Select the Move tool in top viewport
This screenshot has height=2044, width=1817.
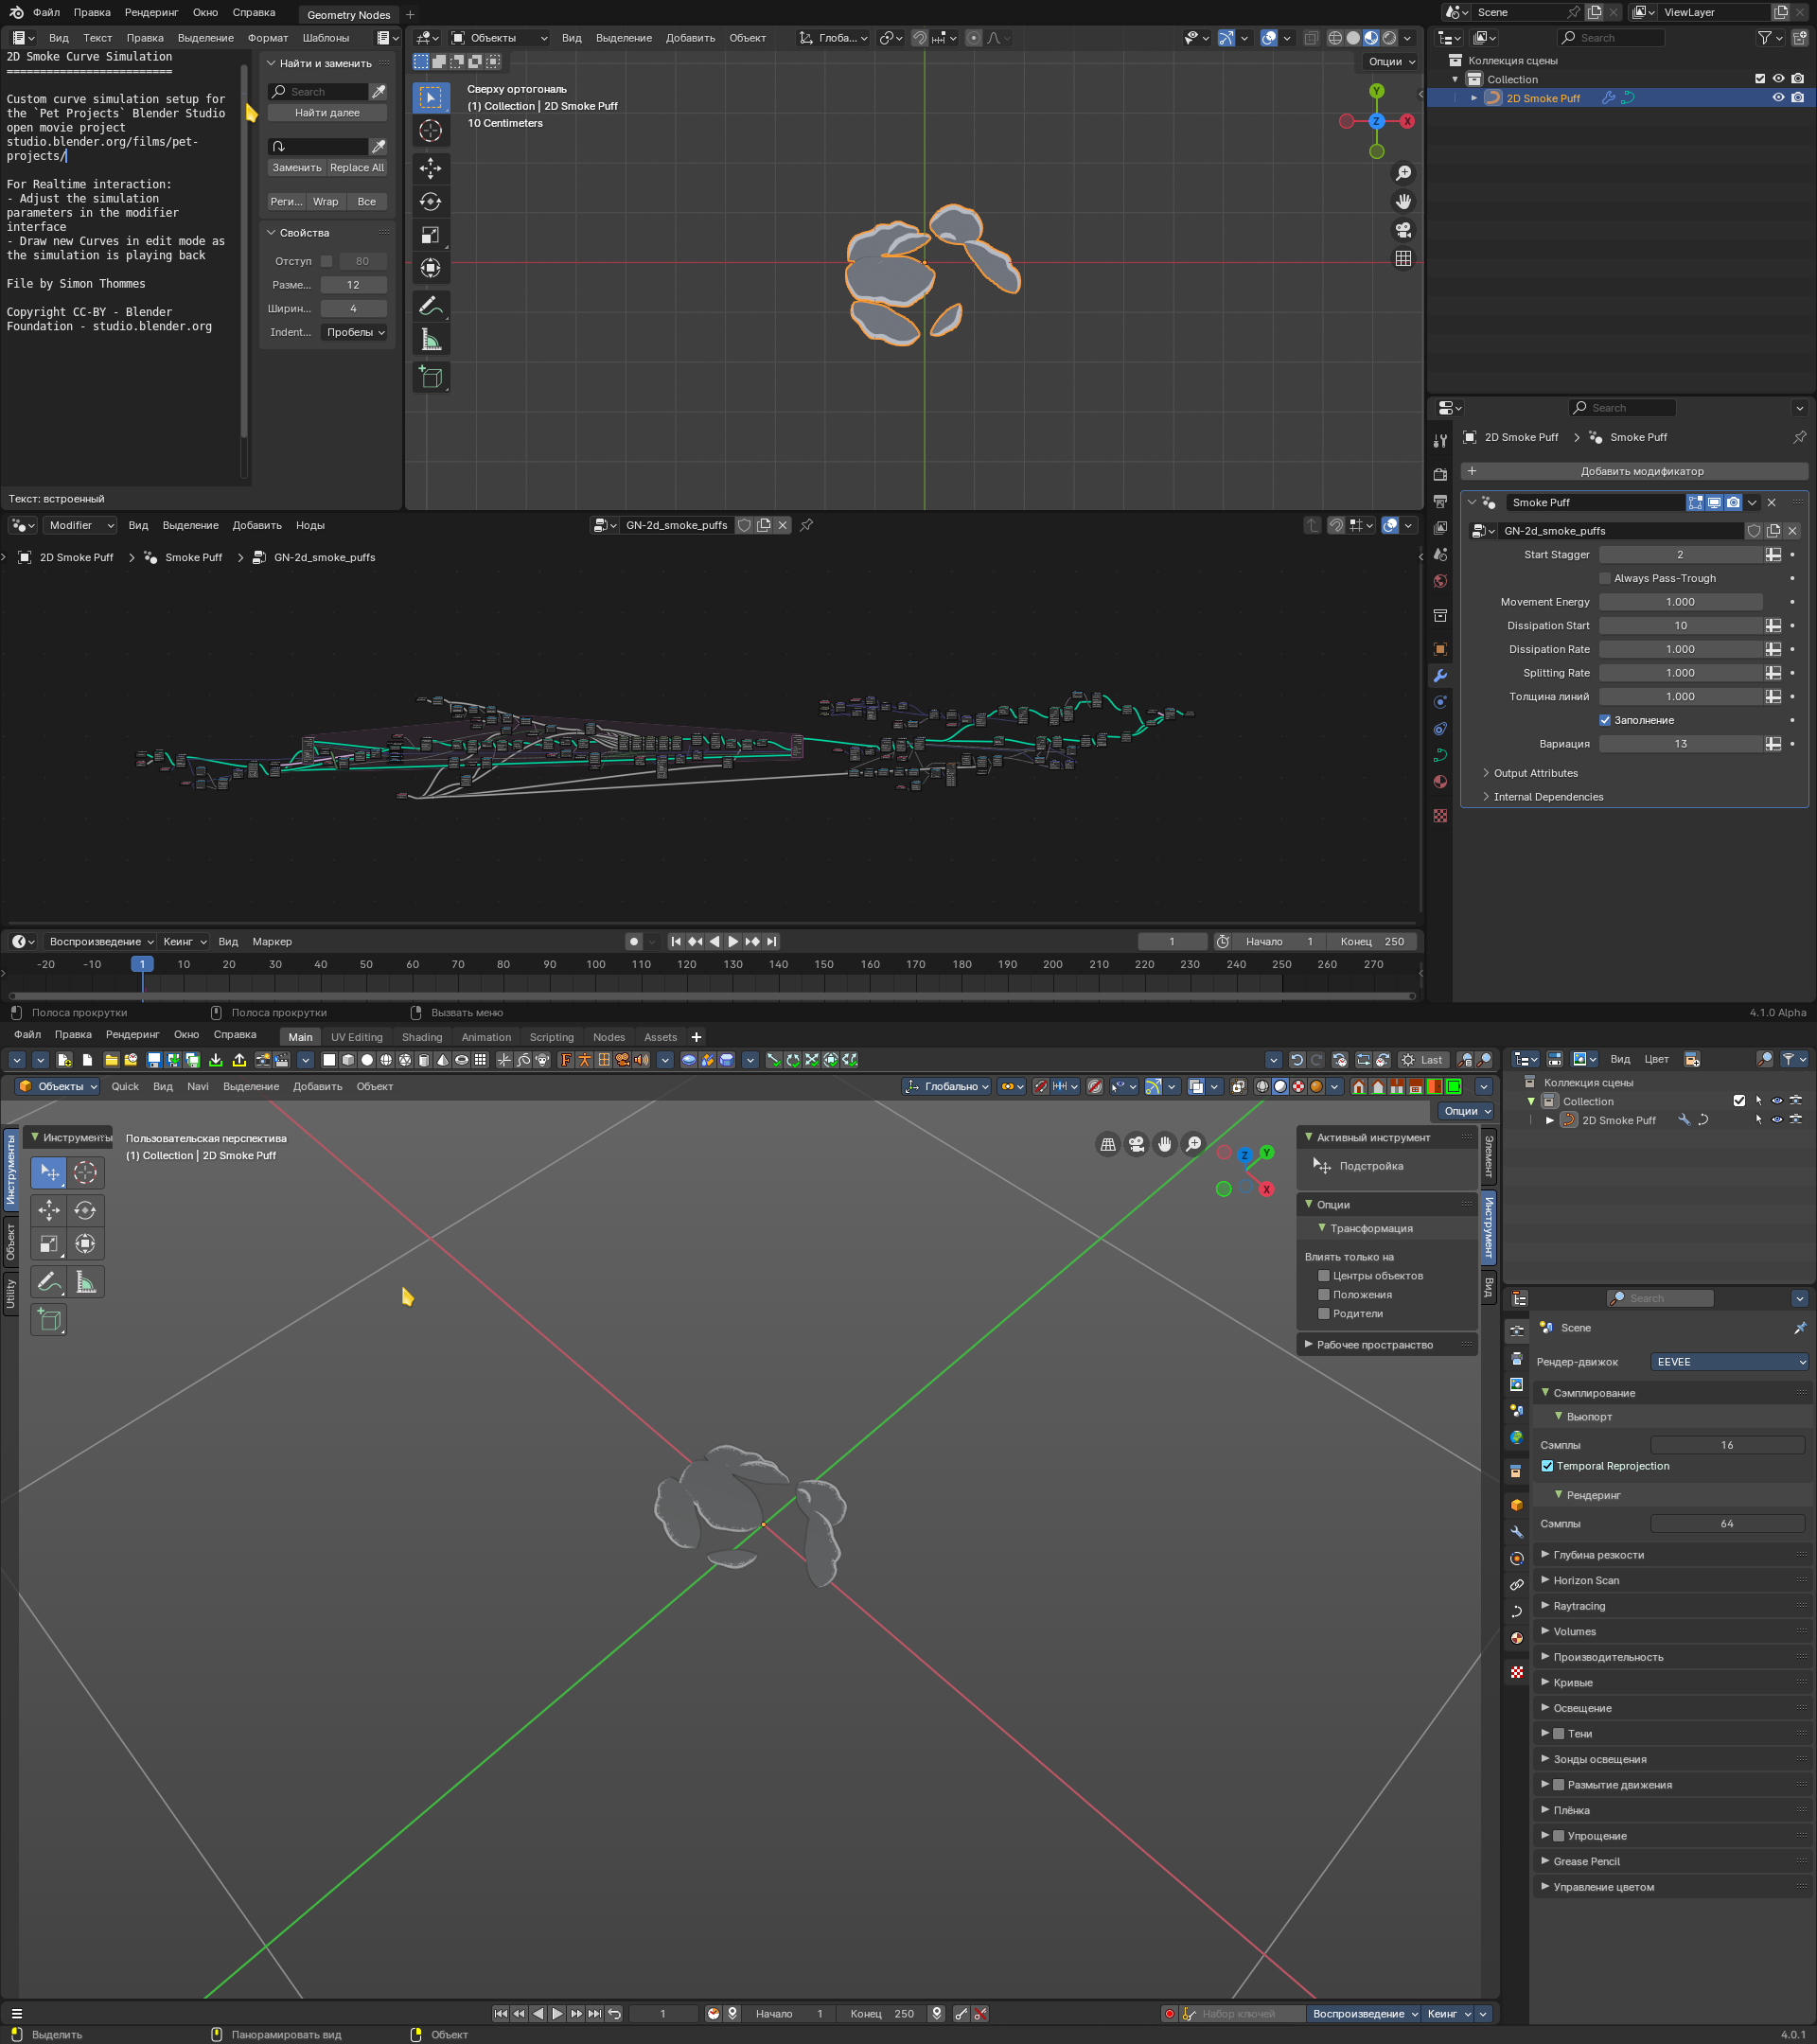tap(430, 168)
